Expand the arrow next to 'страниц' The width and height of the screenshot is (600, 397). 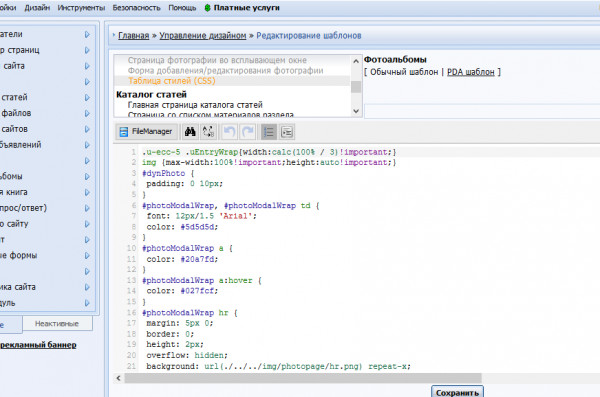pos(87,50)
